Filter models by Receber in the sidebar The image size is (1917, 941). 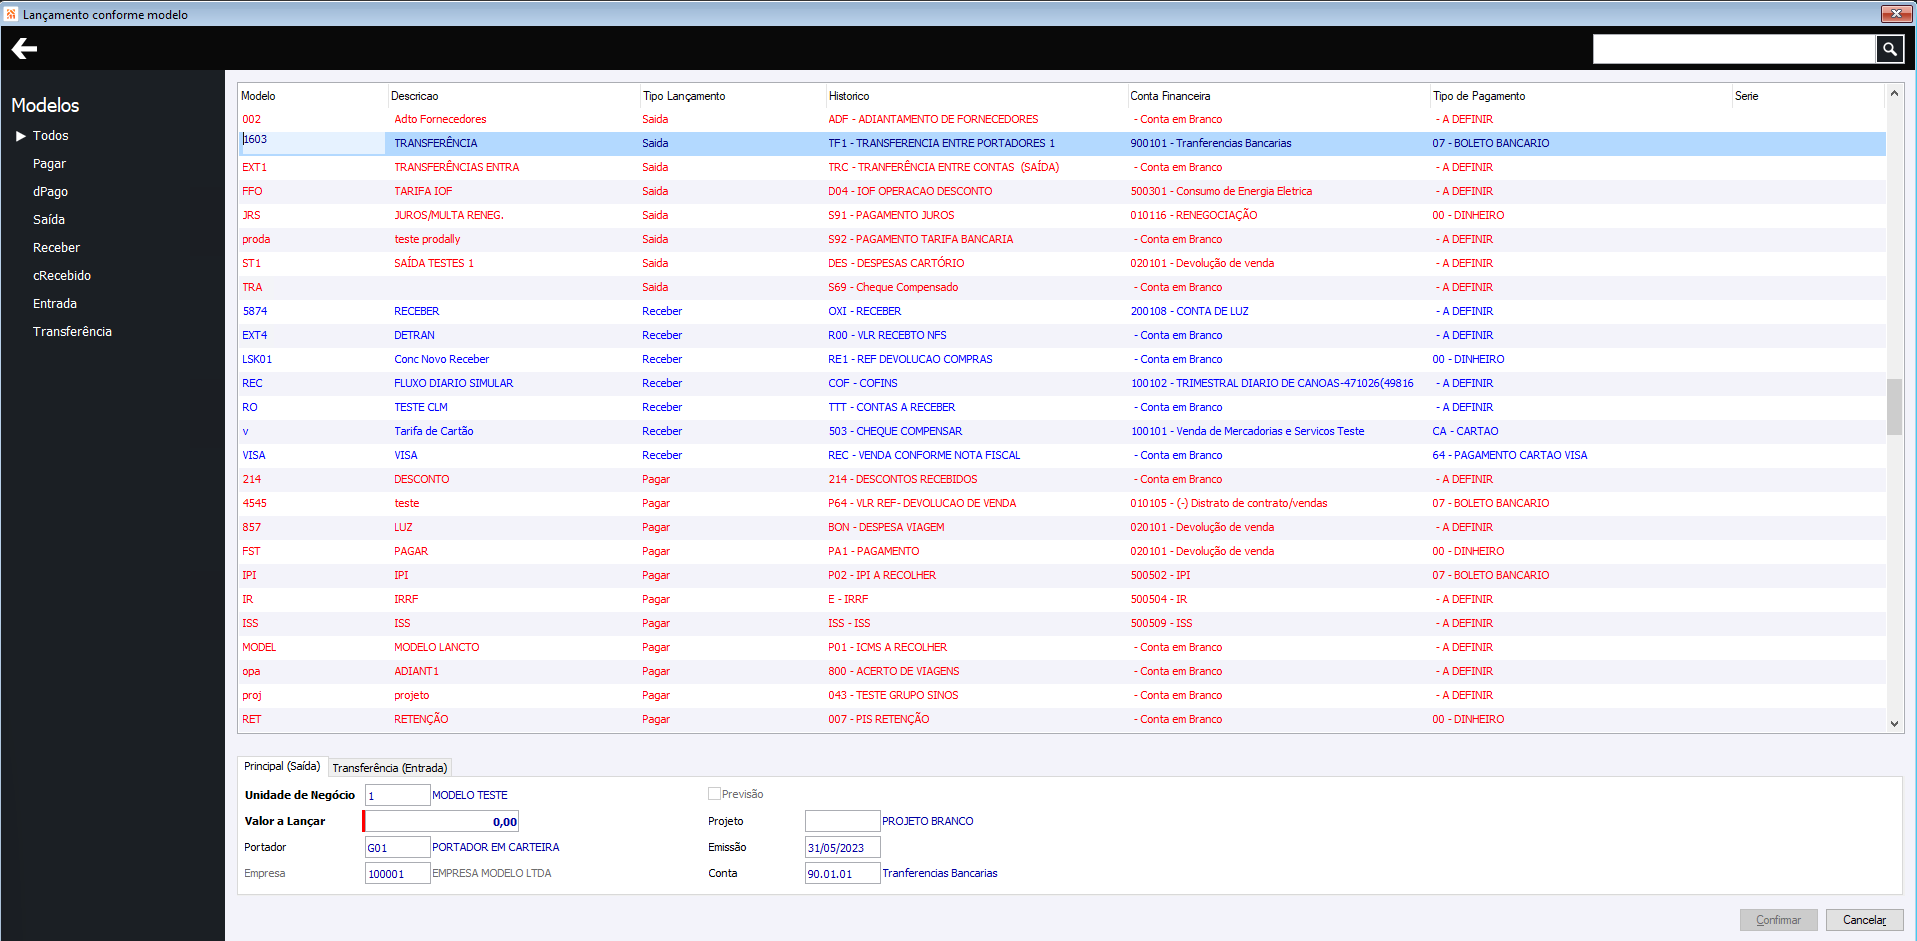(x=56, y=248)
